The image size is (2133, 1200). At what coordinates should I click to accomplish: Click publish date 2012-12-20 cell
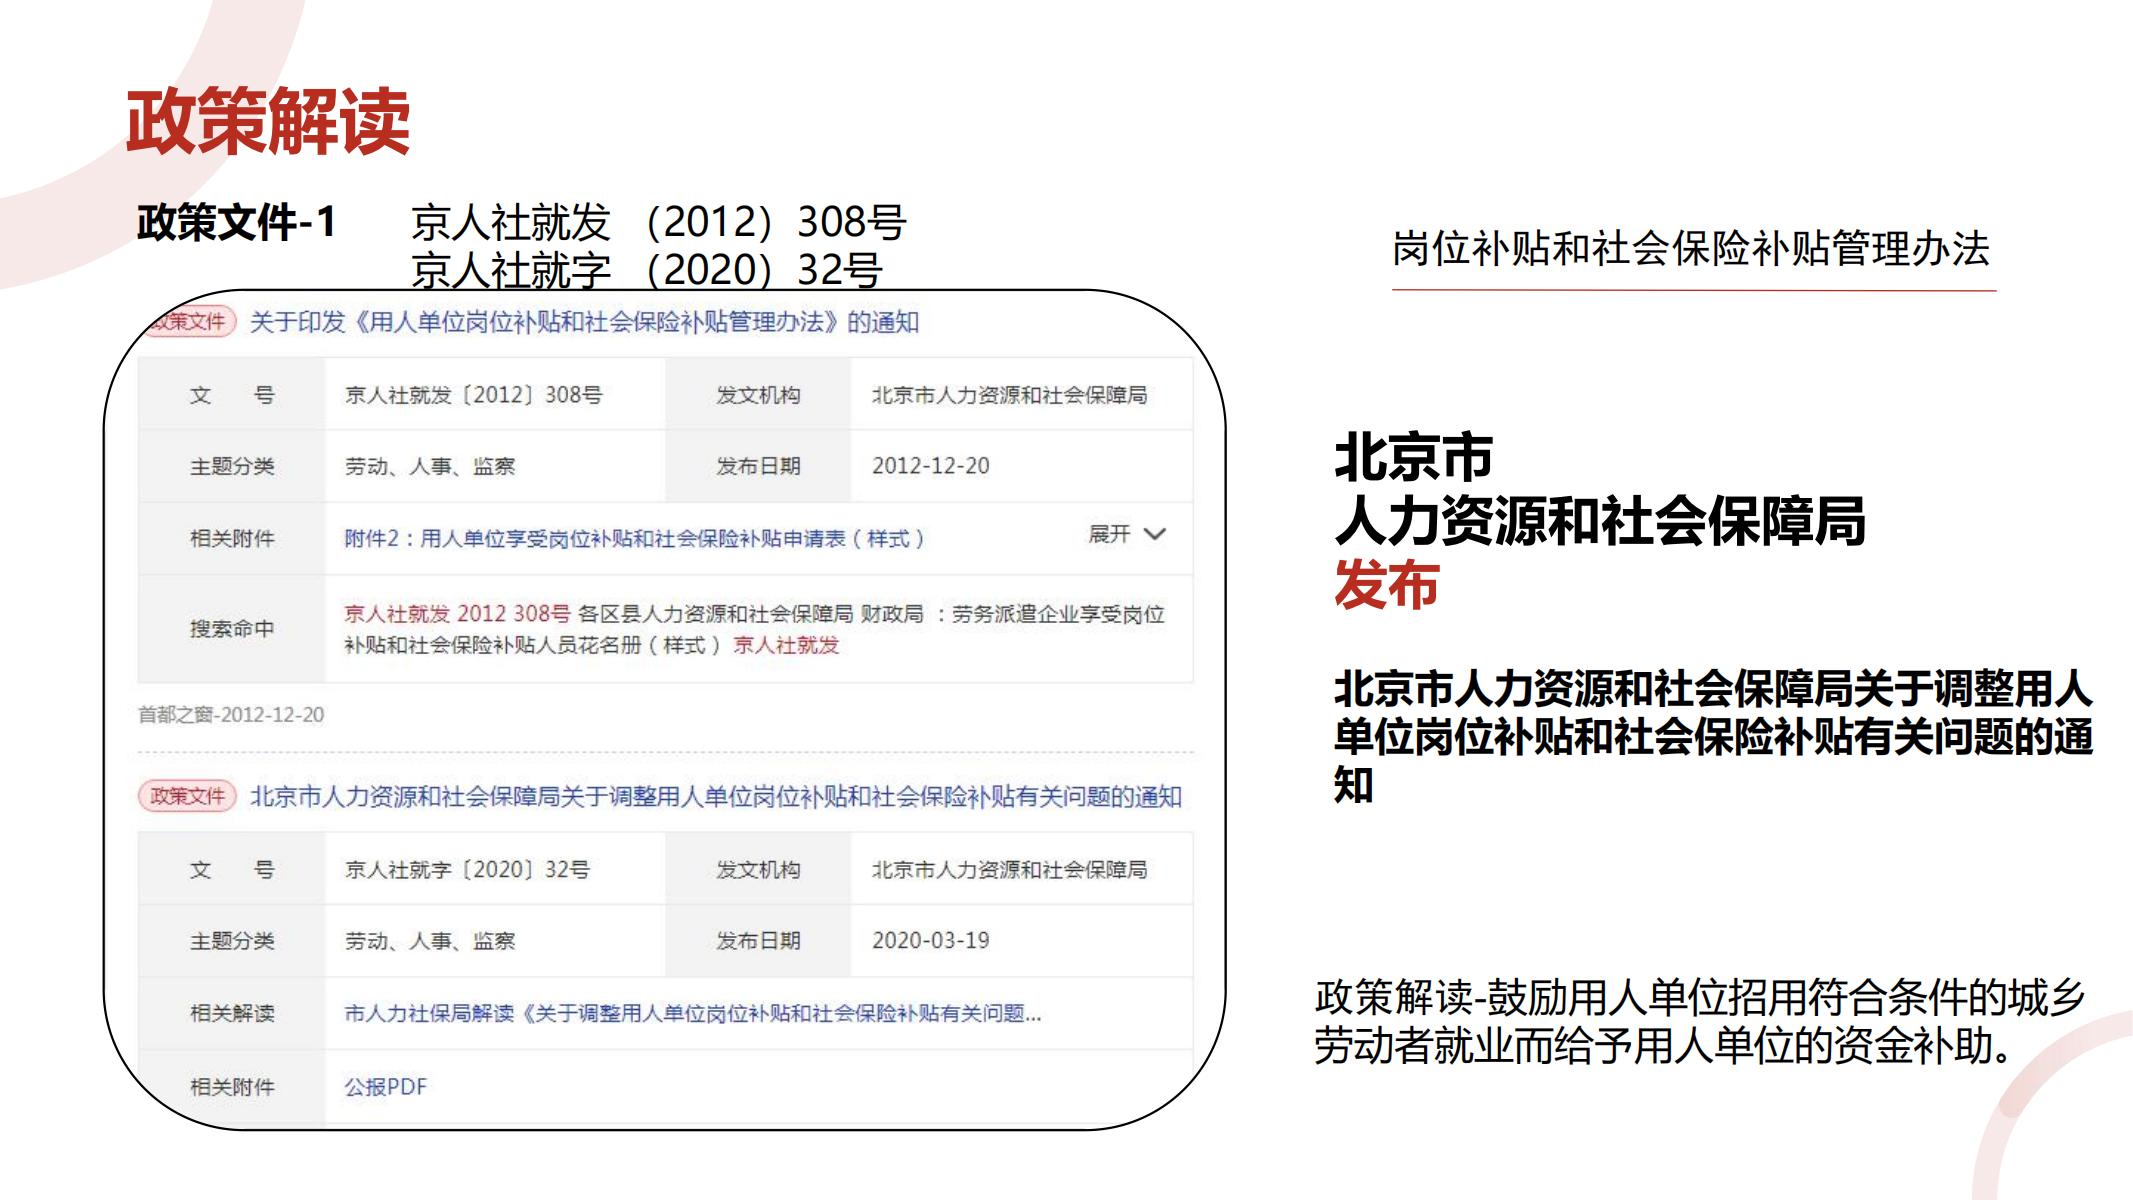(x=930, y=466)
